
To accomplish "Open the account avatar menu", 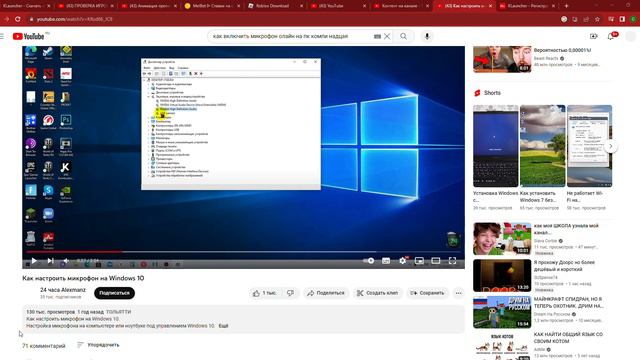I will point(631,36).
